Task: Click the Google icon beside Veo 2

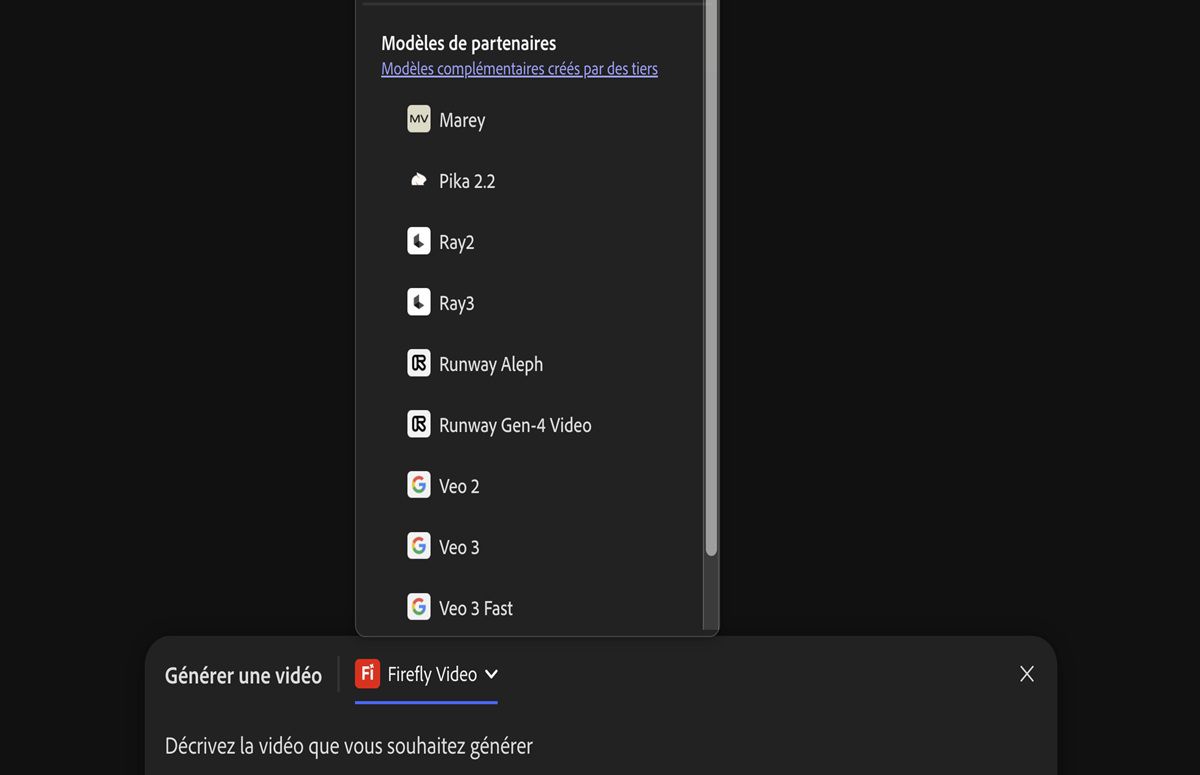Action: [419, 485]
